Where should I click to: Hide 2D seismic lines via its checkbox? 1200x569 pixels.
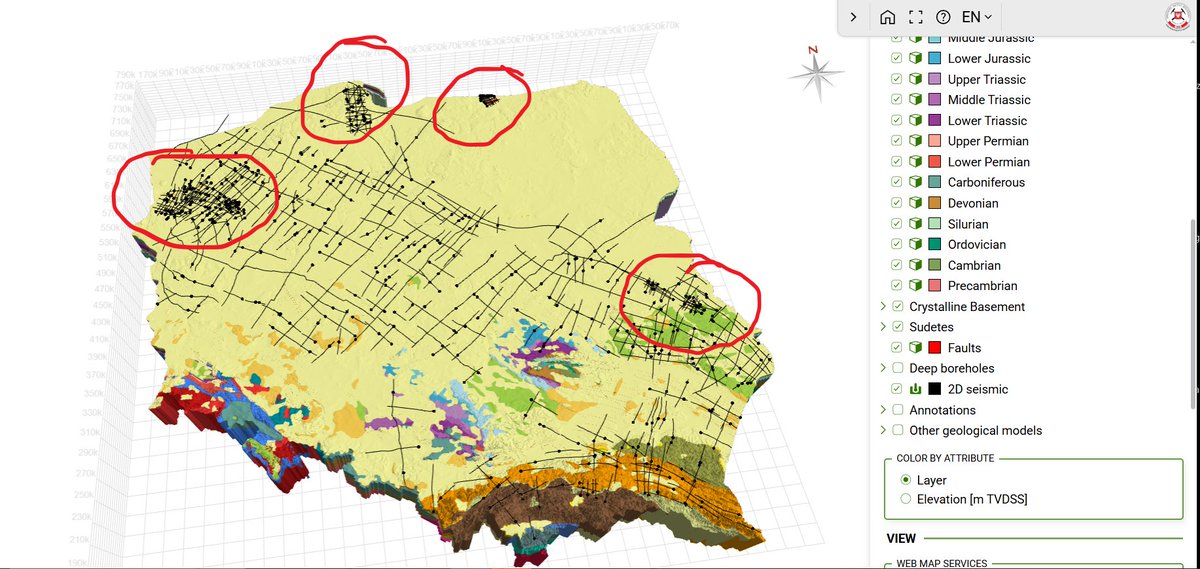tap(897, 389)
